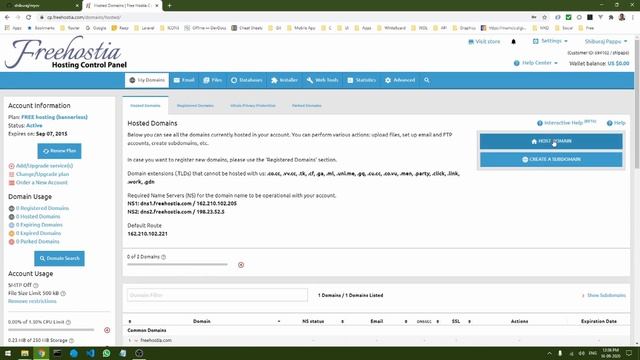Open Windows Start menu

point(8,353)
